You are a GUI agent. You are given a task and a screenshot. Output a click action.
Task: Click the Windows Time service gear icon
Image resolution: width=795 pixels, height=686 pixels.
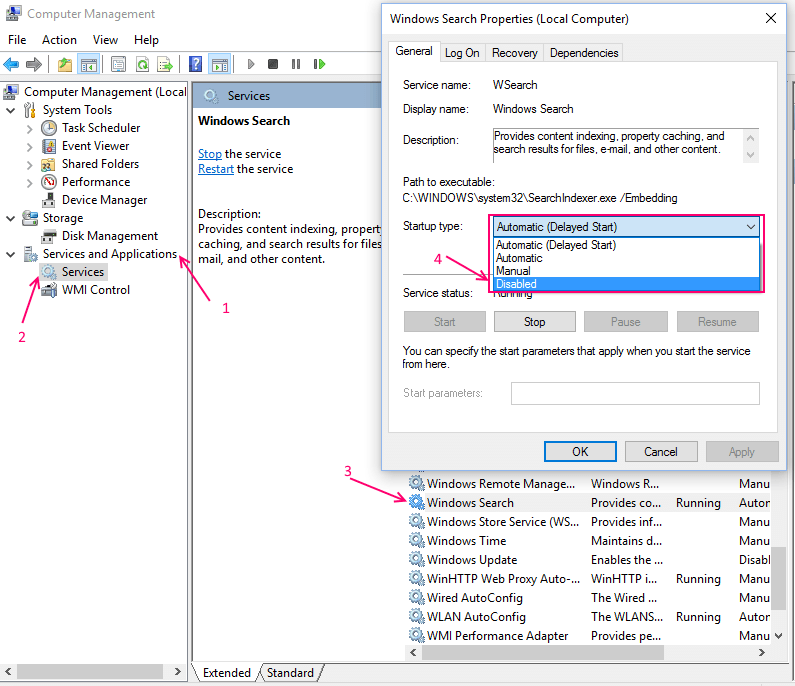click(416, 540)
